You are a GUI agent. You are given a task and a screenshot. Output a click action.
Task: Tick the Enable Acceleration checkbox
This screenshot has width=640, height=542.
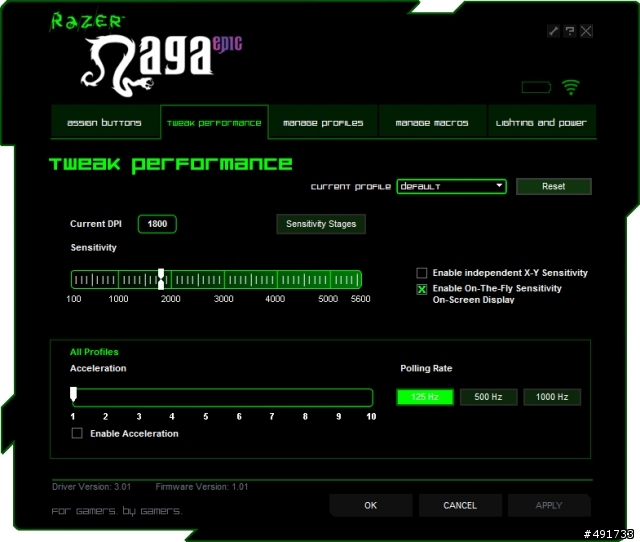77,433
